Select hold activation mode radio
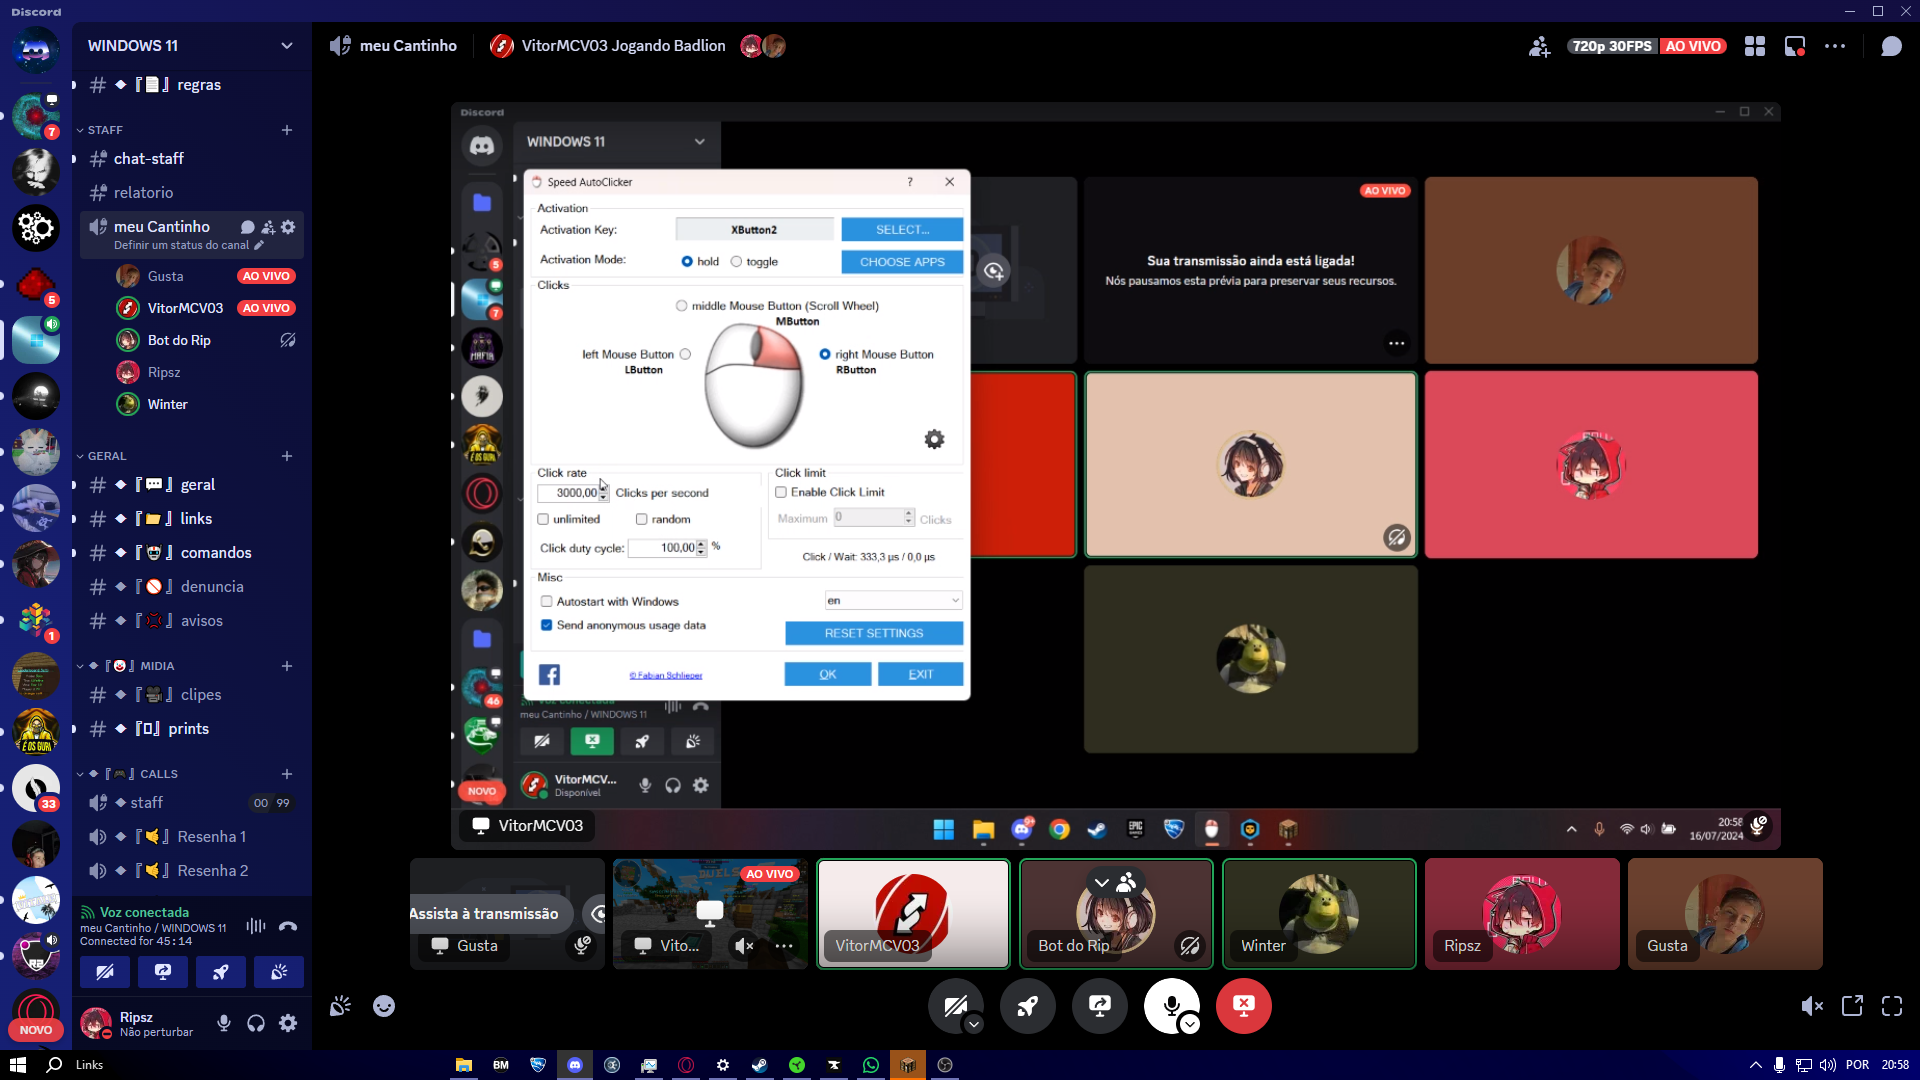 click(687, 262)
